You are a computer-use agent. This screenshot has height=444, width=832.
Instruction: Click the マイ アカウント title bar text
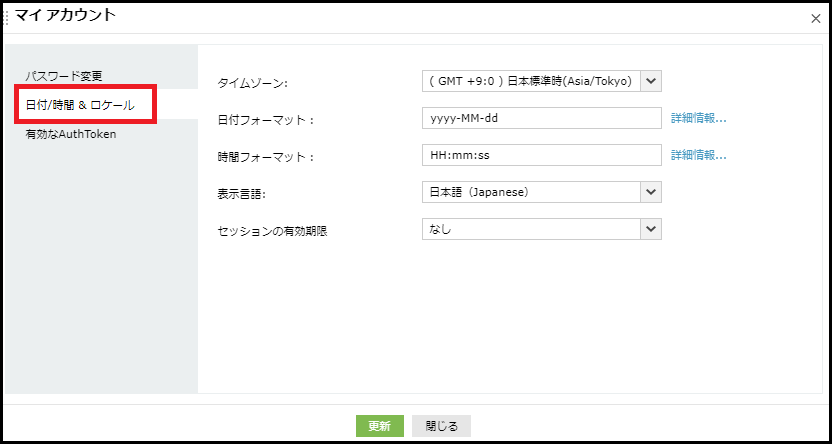pos(65,15)
